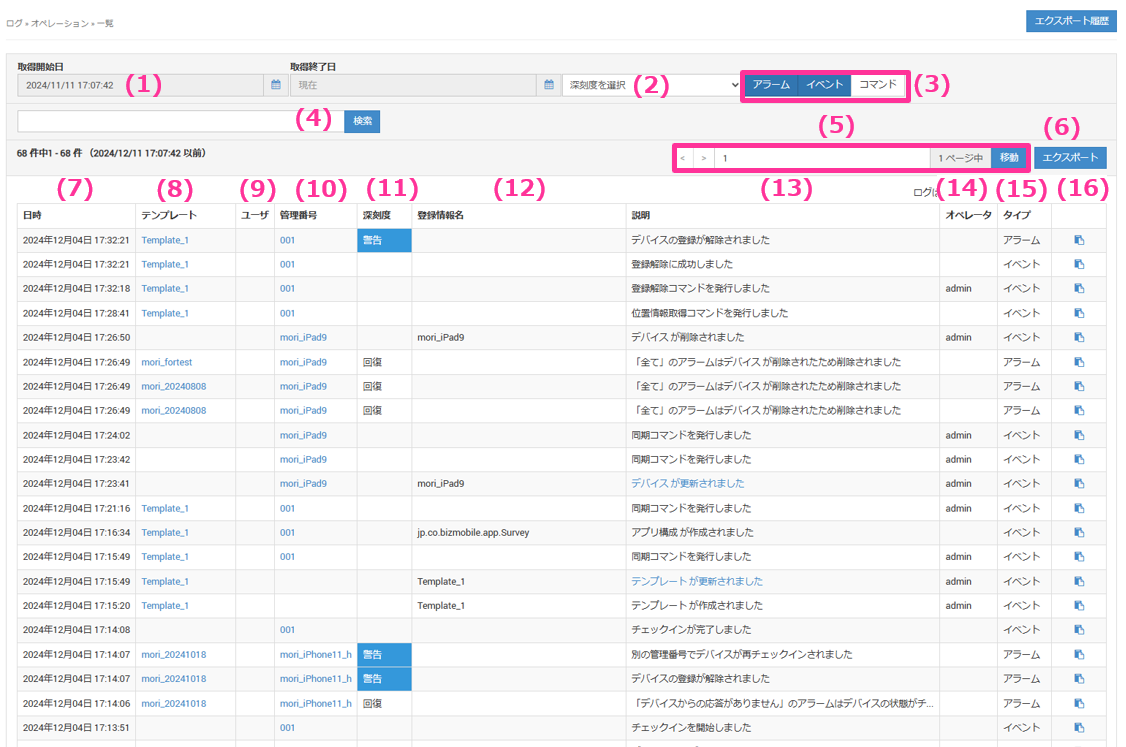Go to next page with > arrow
This screenshot has height=747, width=1126.
coord(703,158)
